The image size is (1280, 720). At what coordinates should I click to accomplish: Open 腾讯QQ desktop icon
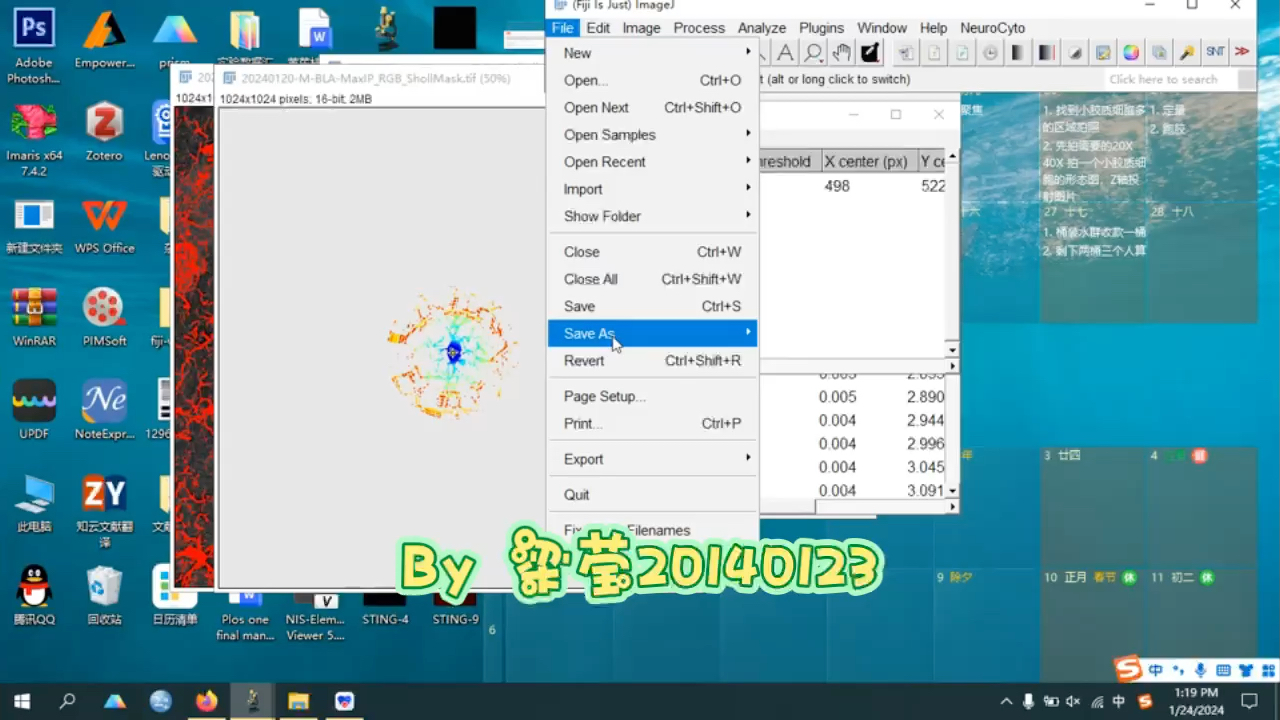pos(34,595)
